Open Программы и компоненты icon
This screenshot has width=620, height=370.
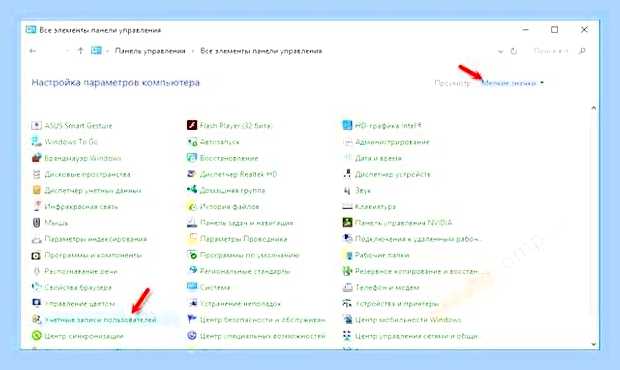[36, 255]
